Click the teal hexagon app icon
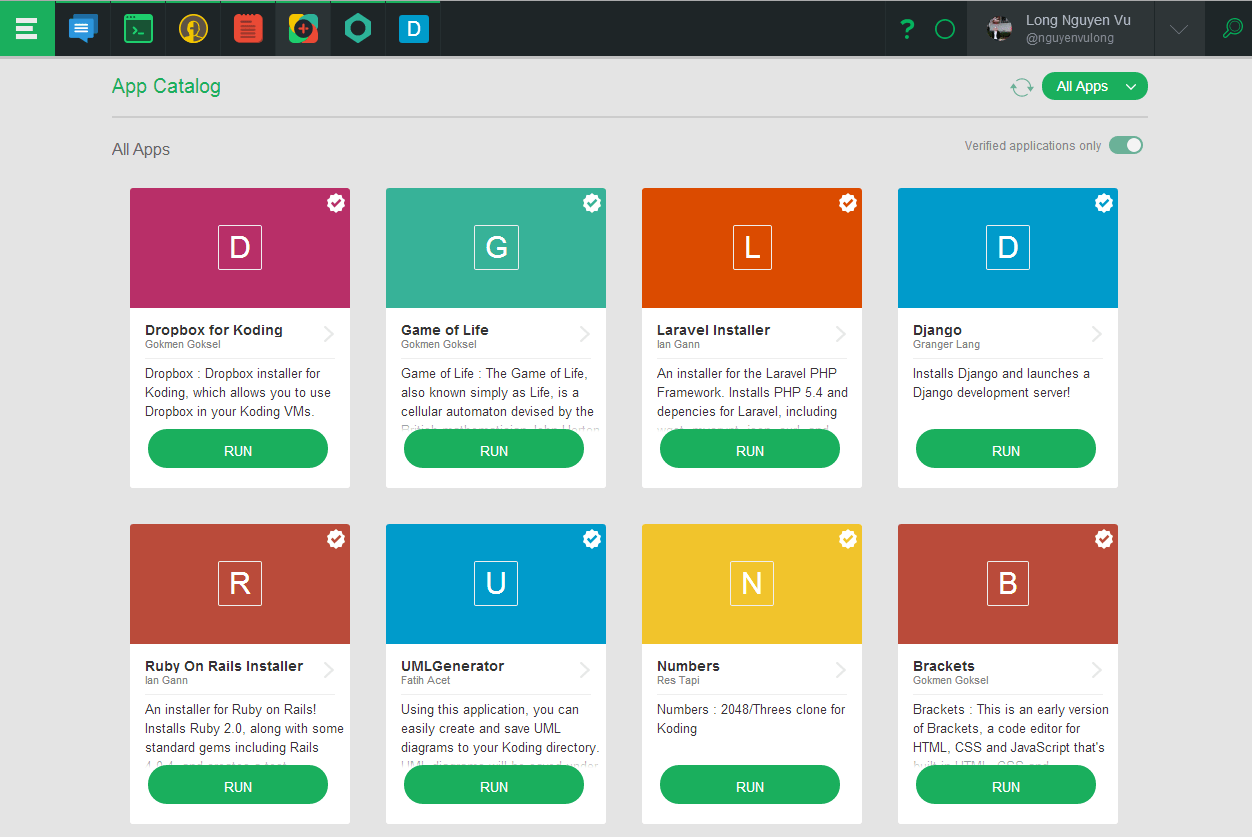Image resolution: width=1252 pixels, height=837 pixels. tap(358, 29)
